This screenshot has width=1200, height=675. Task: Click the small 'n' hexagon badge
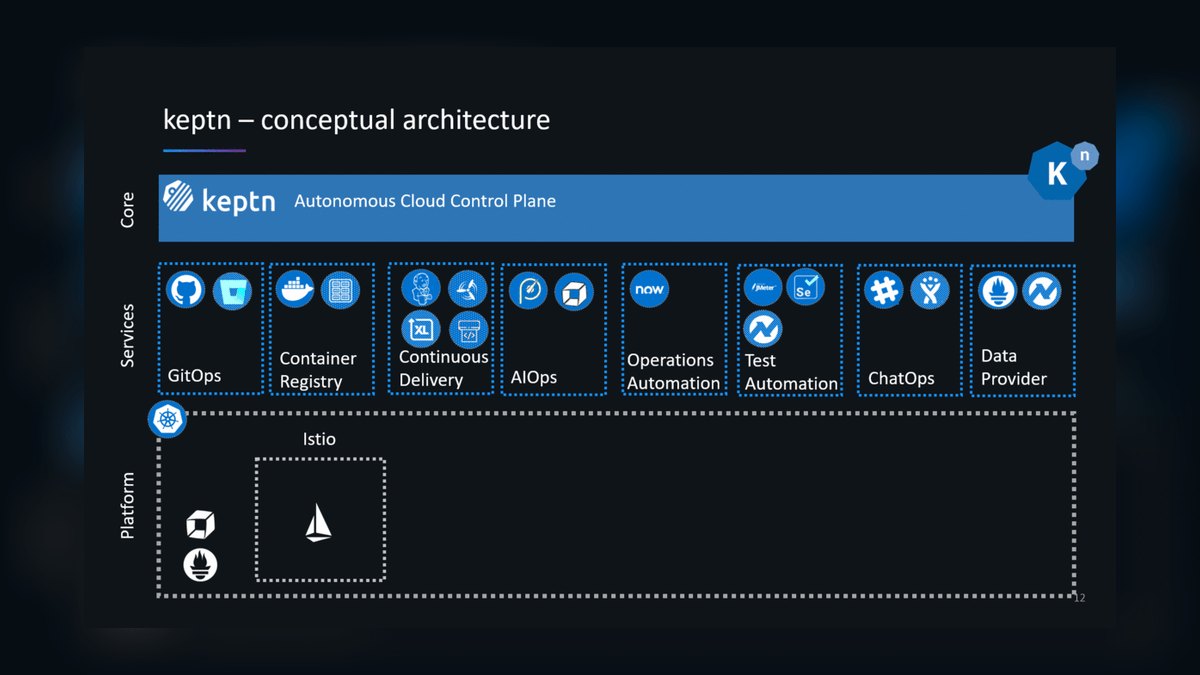click(x=1083, y=155)
